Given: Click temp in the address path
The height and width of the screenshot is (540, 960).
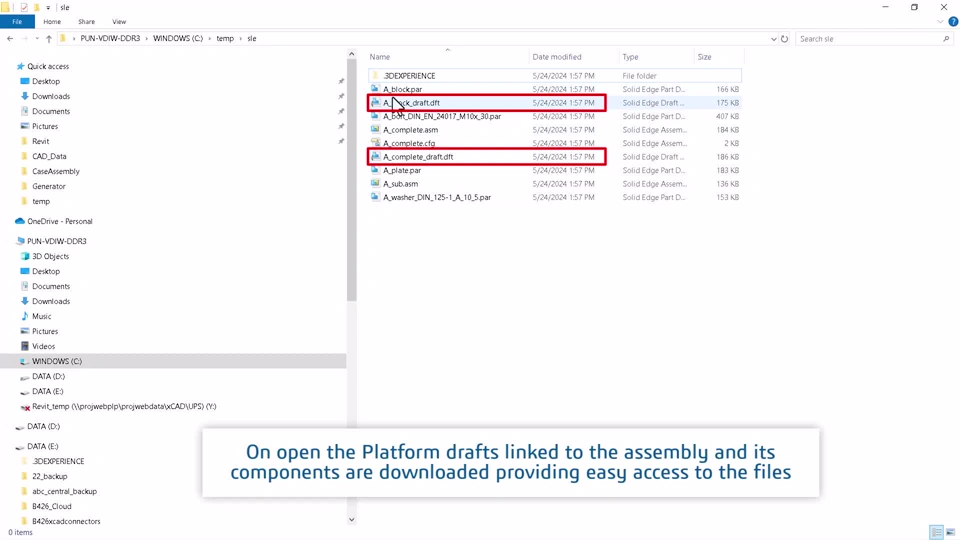Looking at the screenshot, I should click(x=225, y=39).
